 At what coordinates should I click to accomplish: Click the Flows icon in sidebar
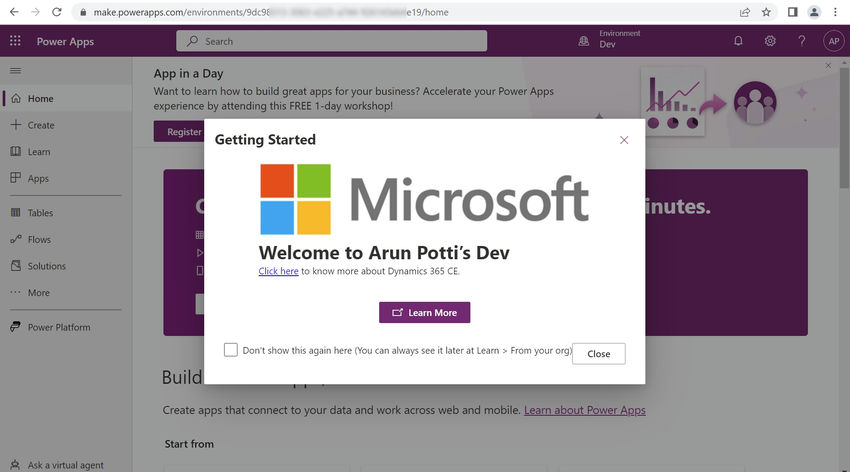tap(16, 239)
